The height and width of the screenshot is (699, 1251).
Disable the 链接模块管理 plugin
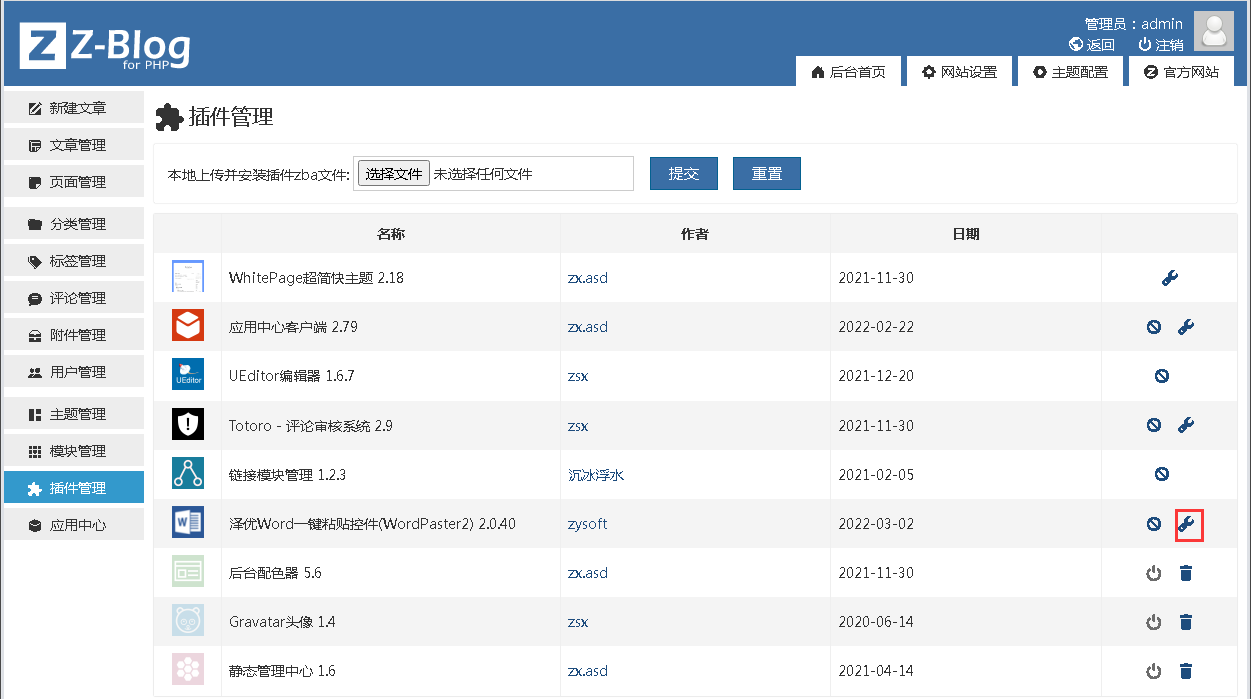click(1162, 474)
